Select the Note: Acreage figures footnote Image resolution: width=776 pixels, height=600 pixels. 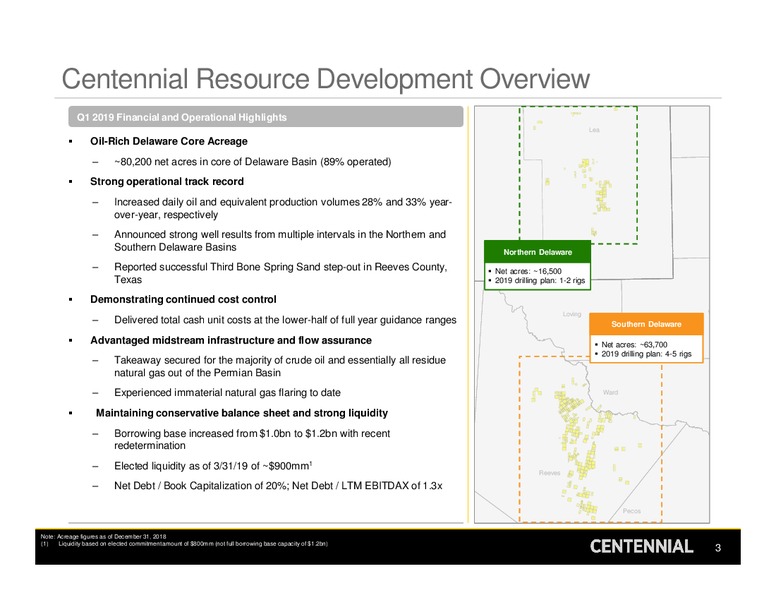point(103,536)
